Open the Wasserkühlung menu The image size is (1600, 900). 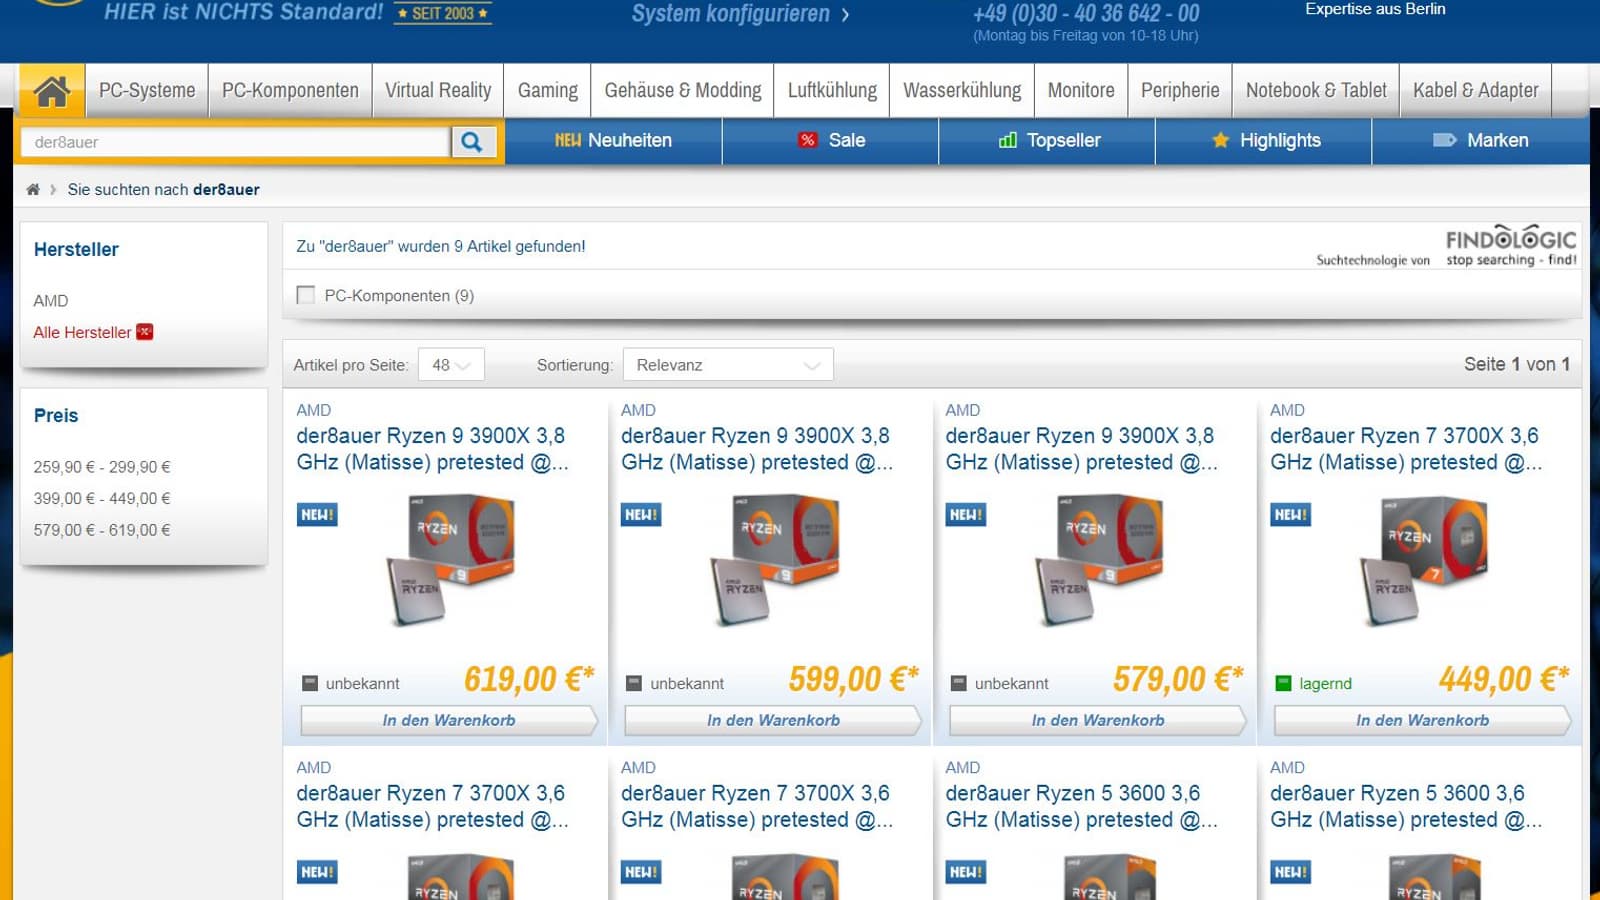962,91
